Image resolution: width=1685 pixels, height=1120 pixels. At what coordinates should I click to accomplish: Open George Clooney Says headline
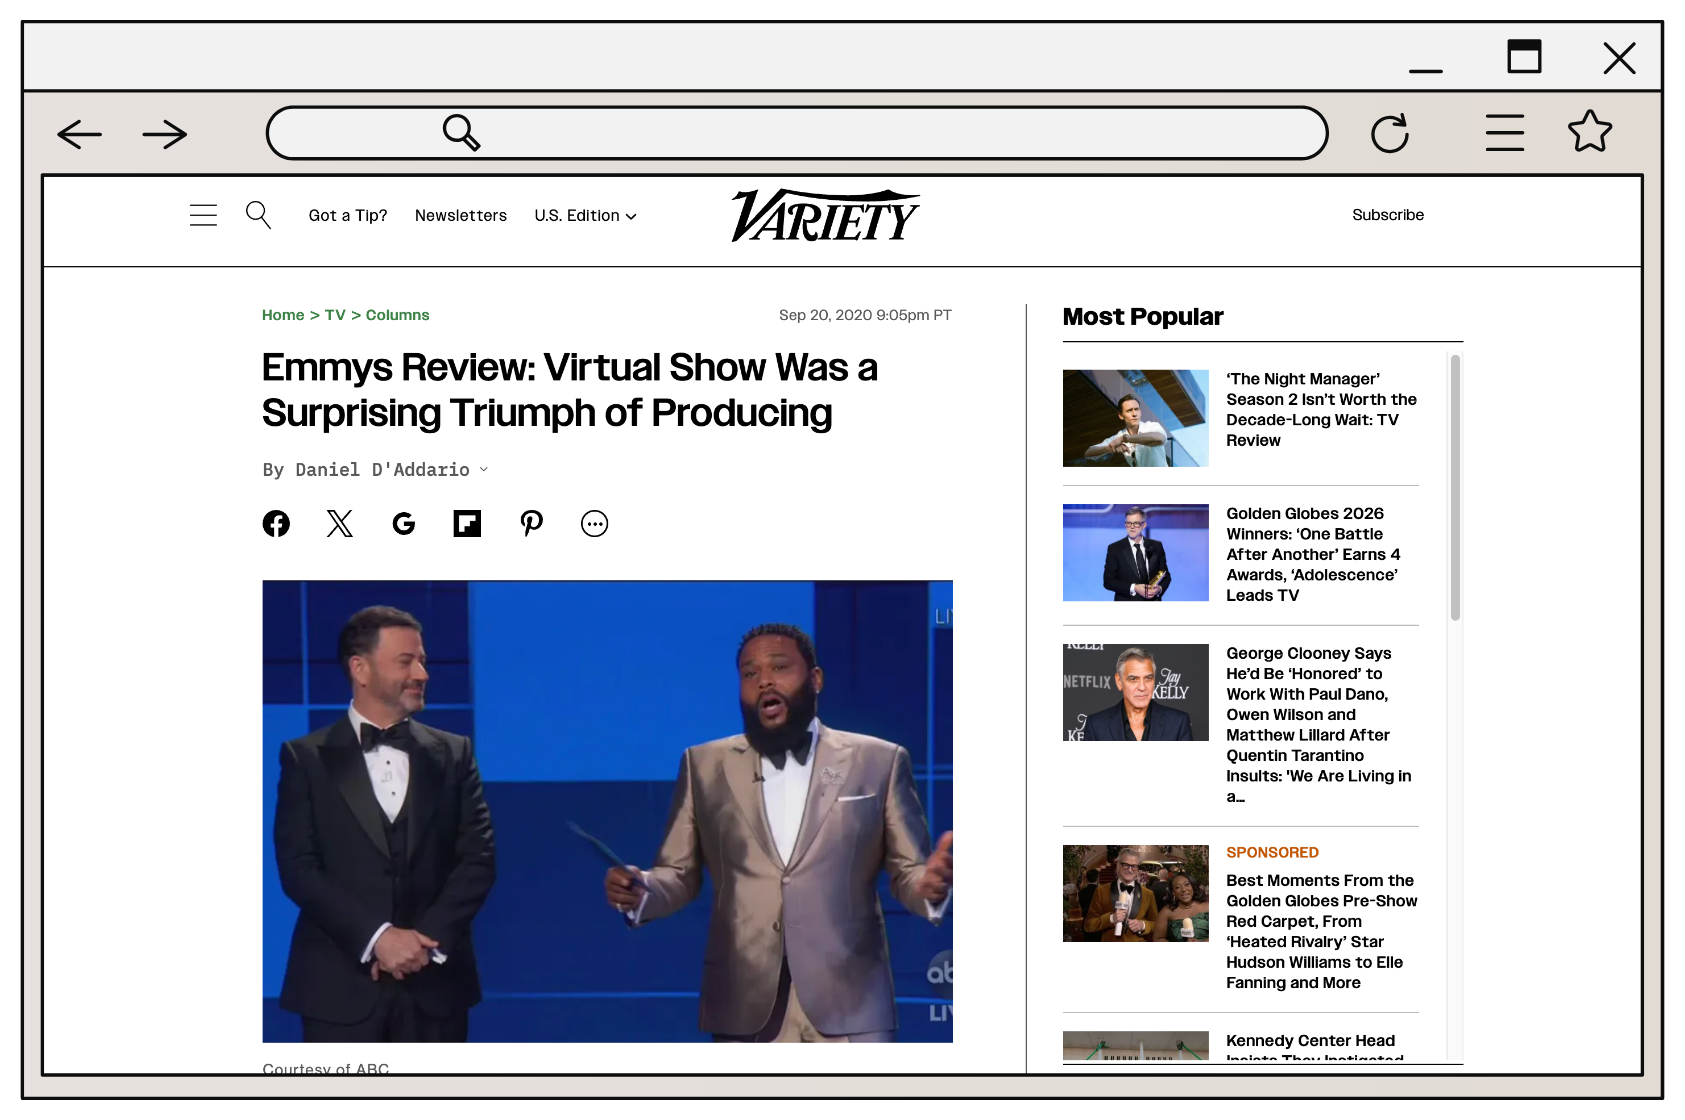1319,724
